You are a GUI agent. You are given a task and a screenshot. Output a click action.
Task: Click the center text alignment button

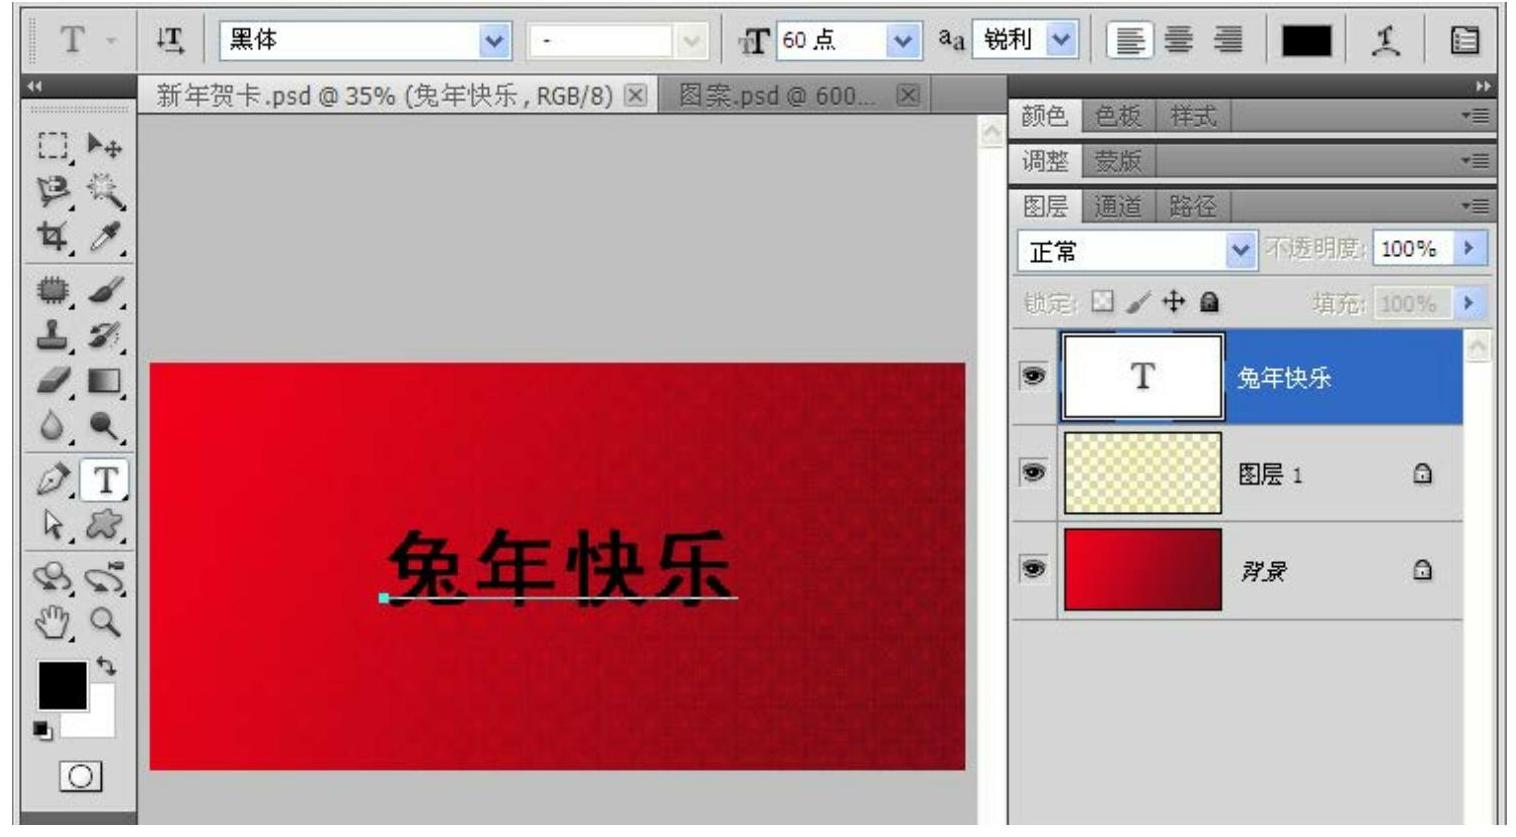(x=1179, y=40)
